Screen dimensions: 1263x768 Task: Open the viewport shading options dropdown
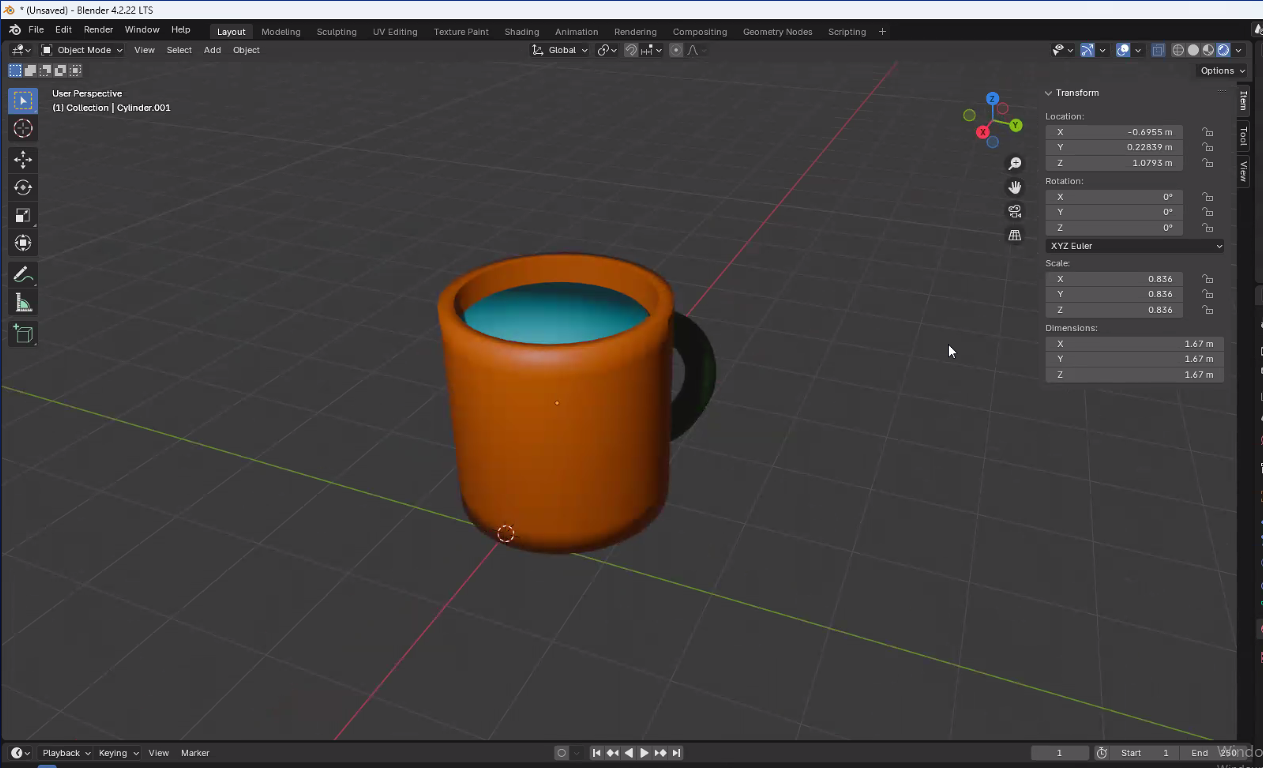(1239, 50)
